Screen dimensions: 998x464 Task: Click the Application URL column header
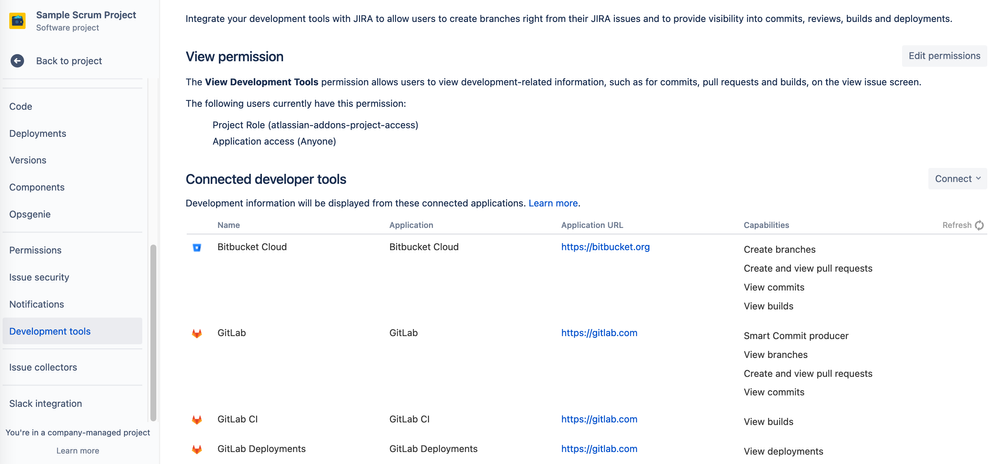[592, 225]
